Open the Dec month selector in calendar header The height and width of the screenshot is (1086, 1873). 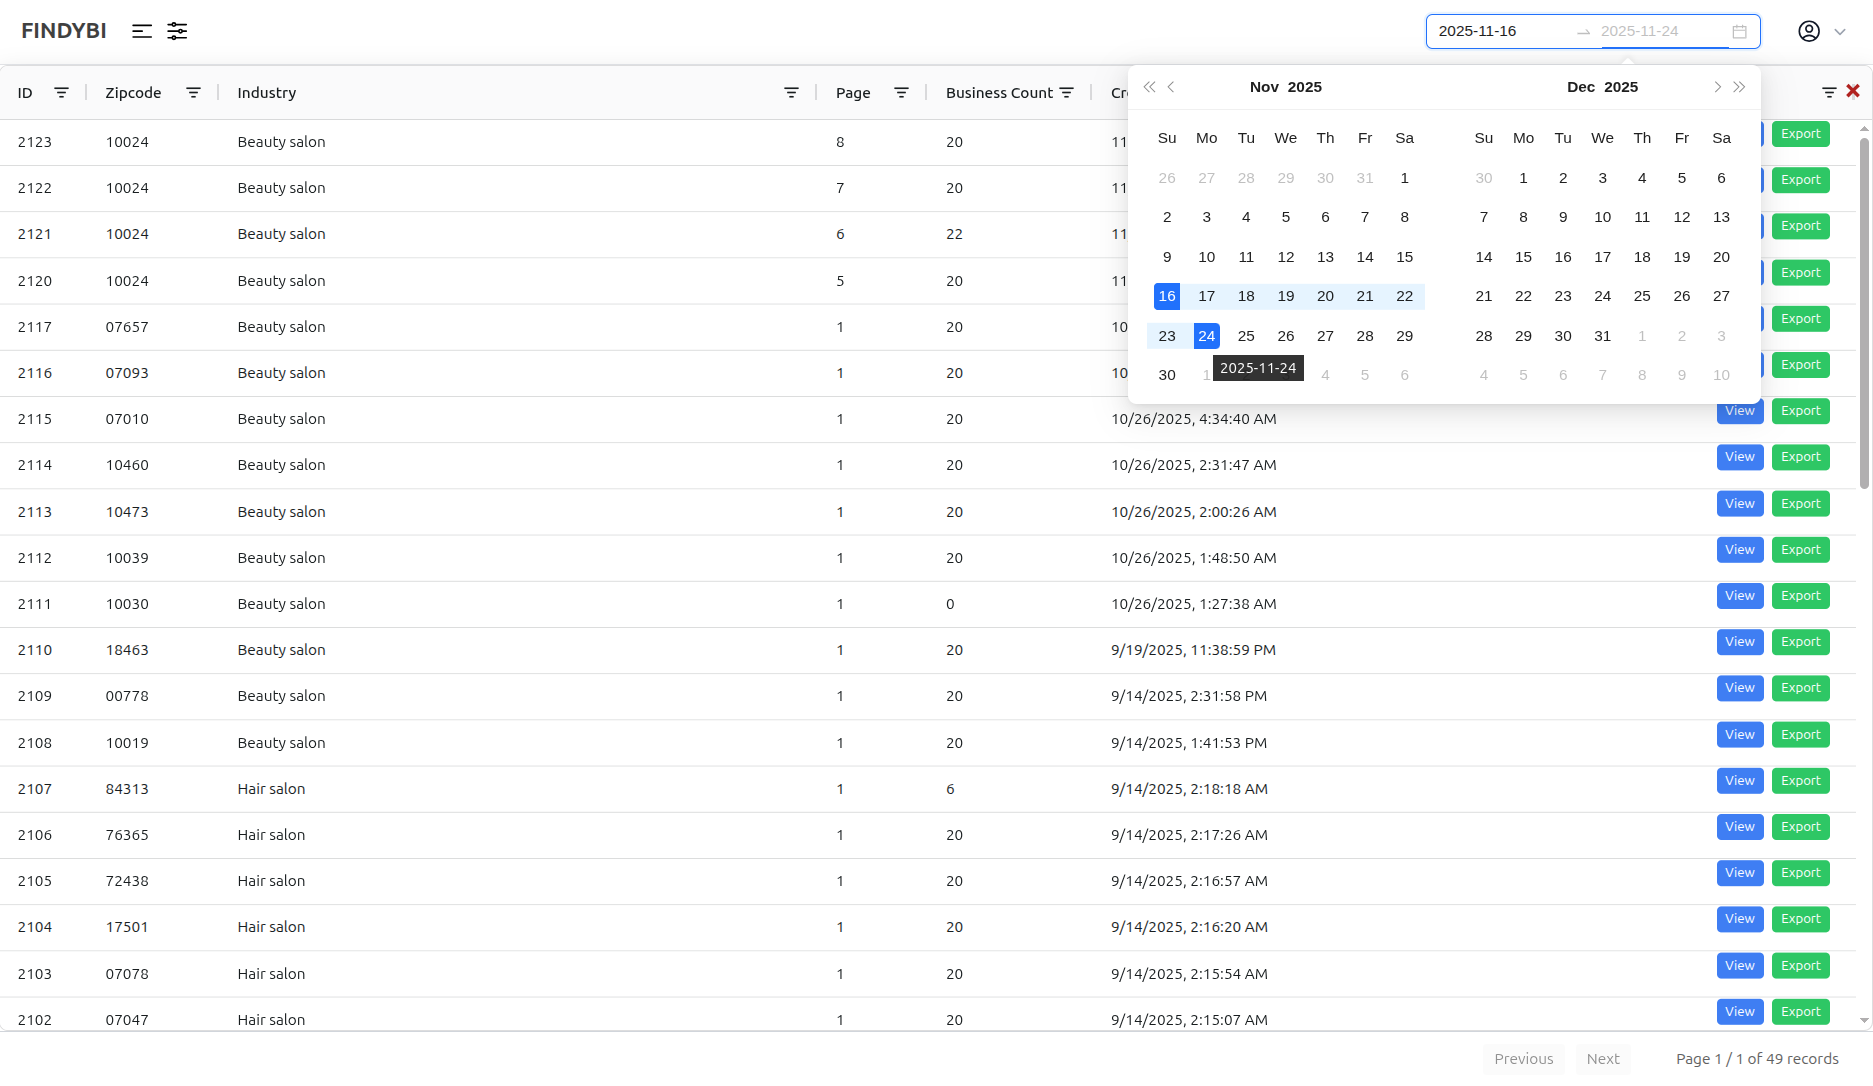(1581, 87)
